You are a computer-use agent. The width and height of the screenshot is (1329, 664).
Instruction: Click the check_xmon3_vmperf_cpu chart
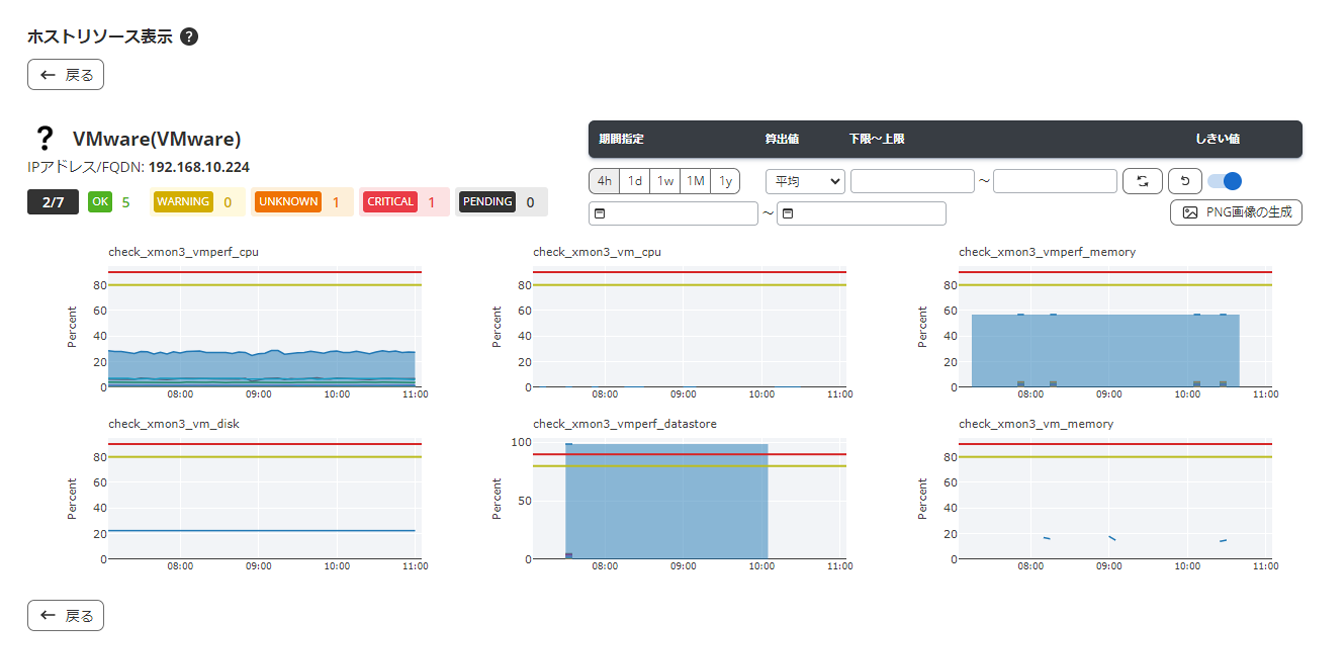tap(265, 325)
